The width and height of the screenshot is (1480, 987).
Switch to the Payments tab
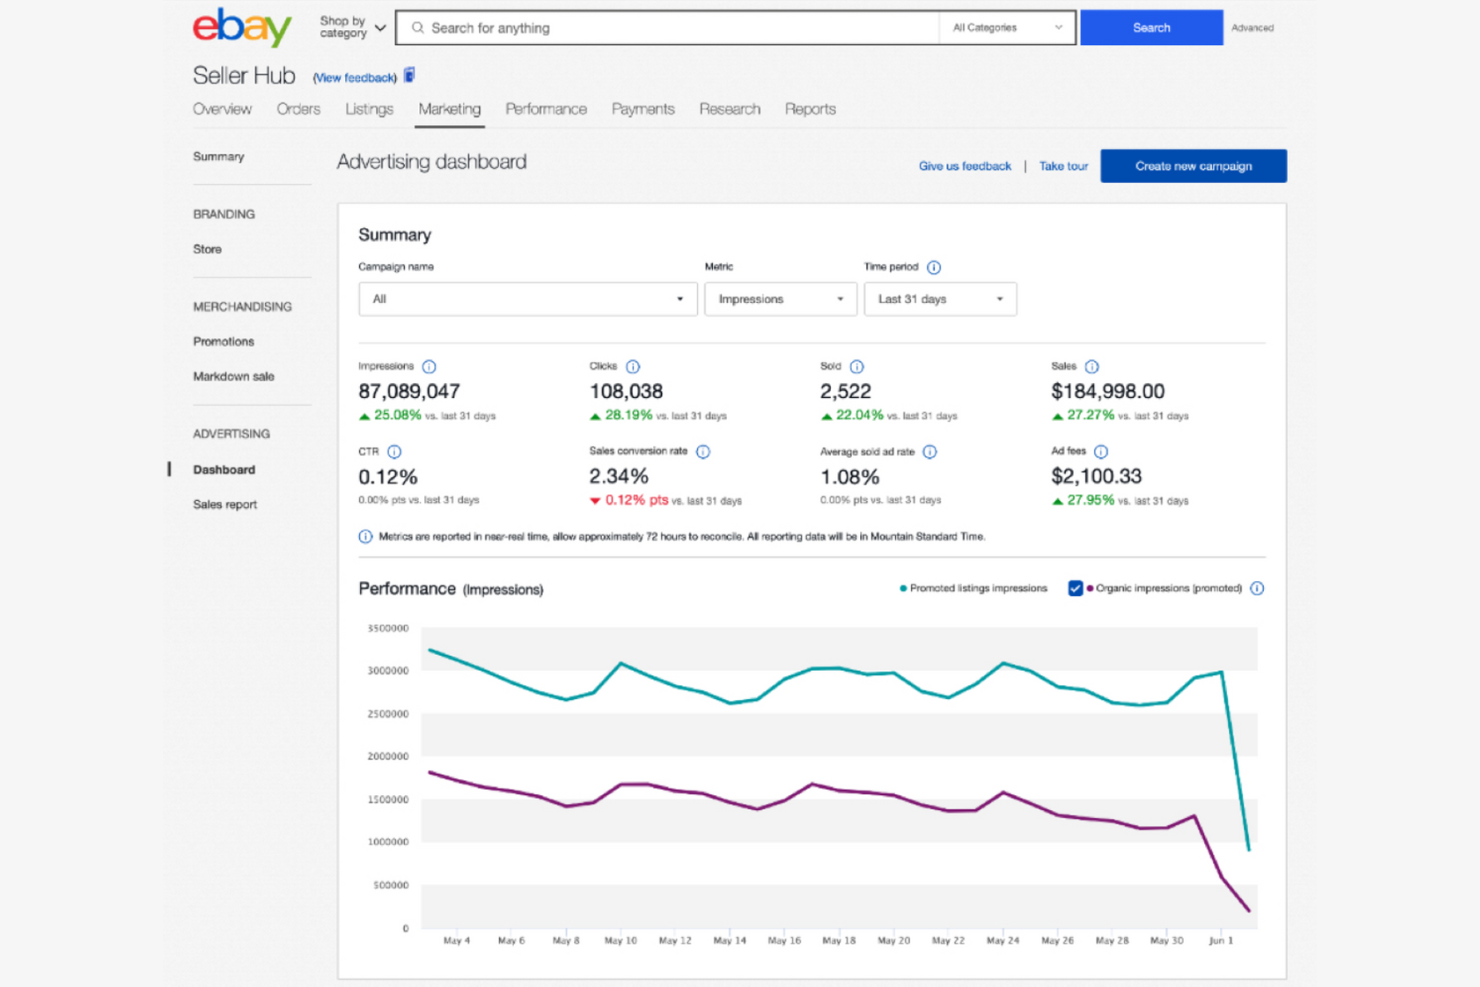point(643,109)
